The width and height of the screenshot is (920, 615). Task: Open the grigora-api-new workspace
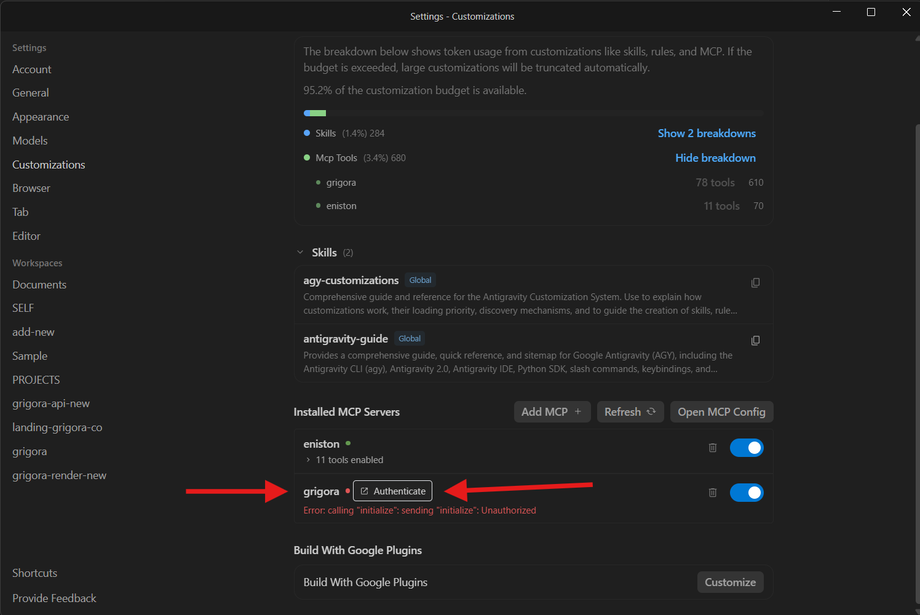[x=51, y=404]
